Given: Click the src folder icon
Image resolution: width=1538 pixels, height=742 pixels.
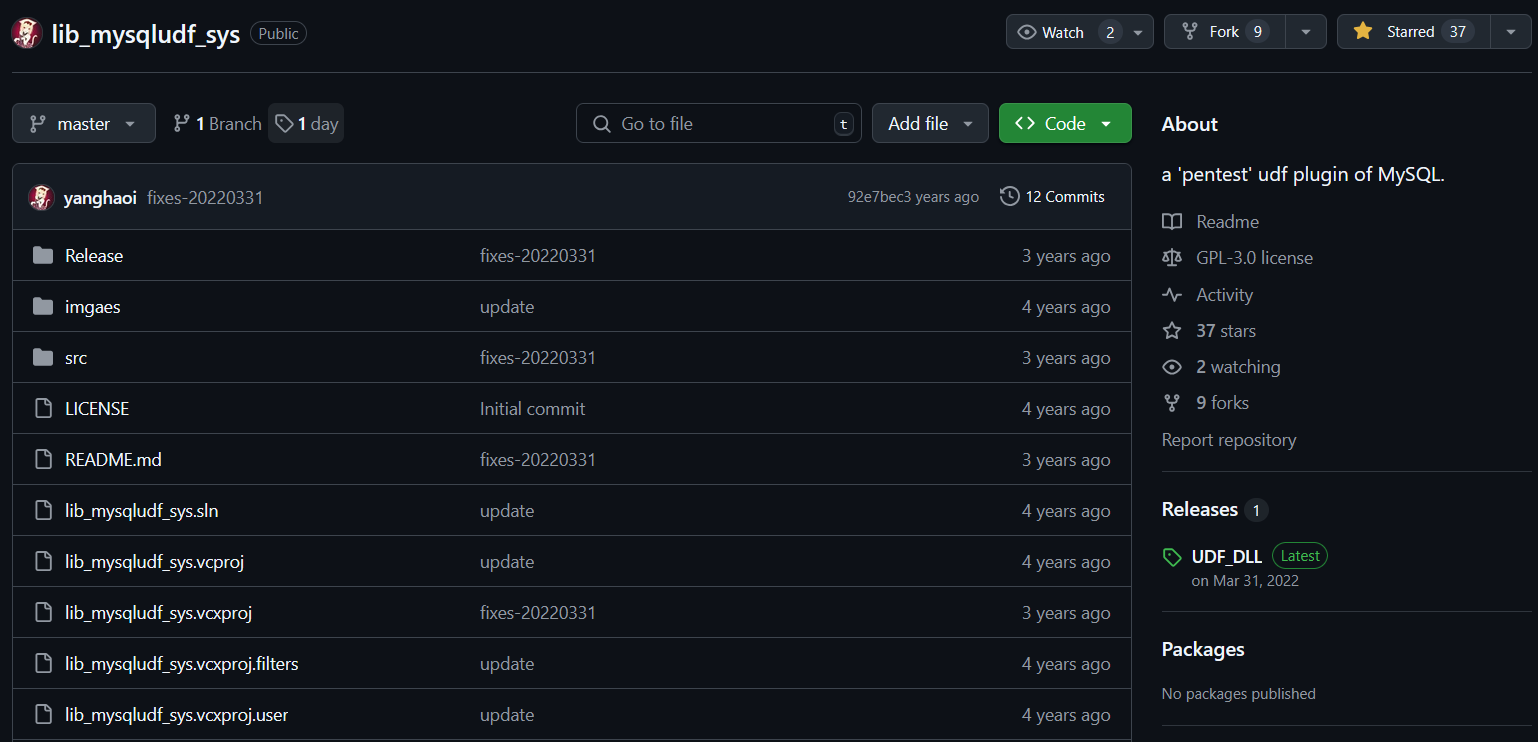Looking at the screenshot, I should pyautogui.click(x=43, y=358).
